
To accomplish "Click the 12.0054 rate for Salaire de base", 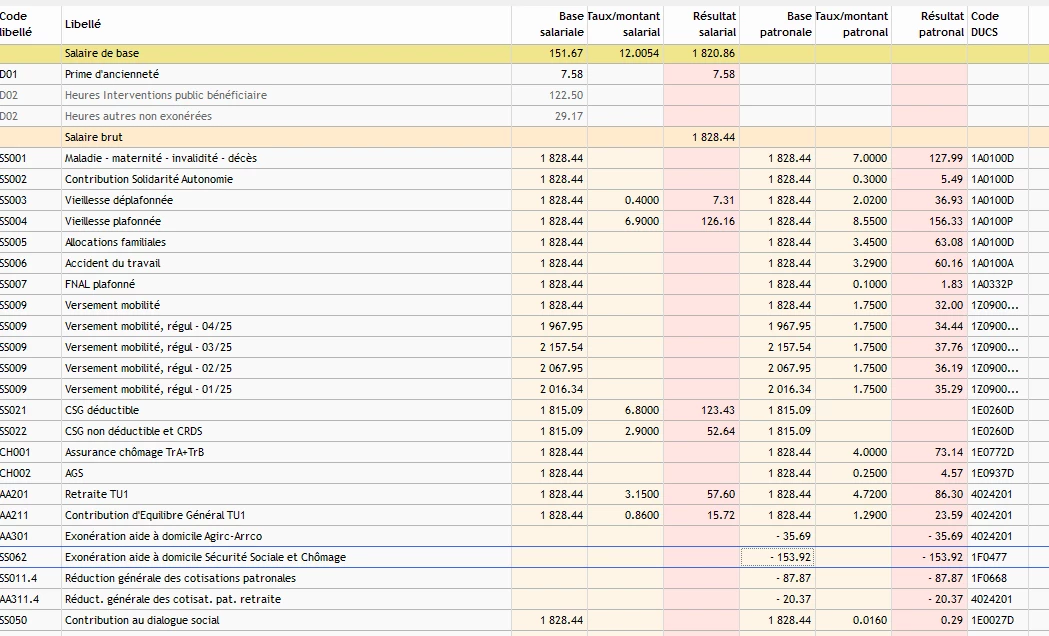I will [x=639, y=53].
